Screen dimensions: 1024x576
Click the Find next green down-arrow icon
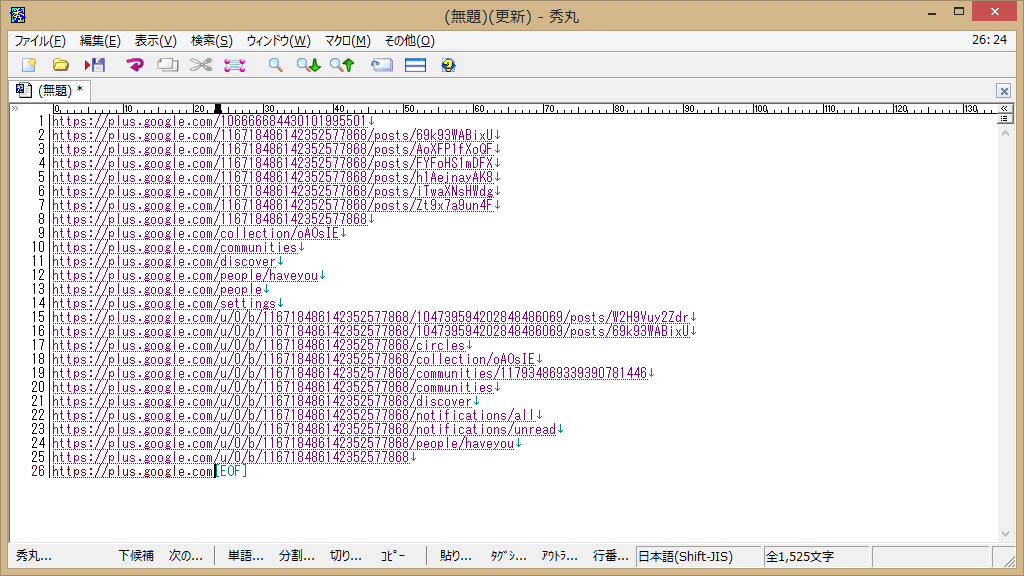point(308,65)
